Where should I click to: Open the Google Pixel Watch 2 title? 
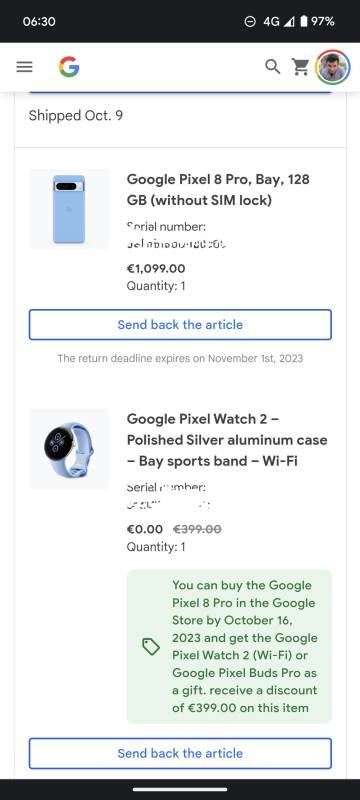pos(227,440)
